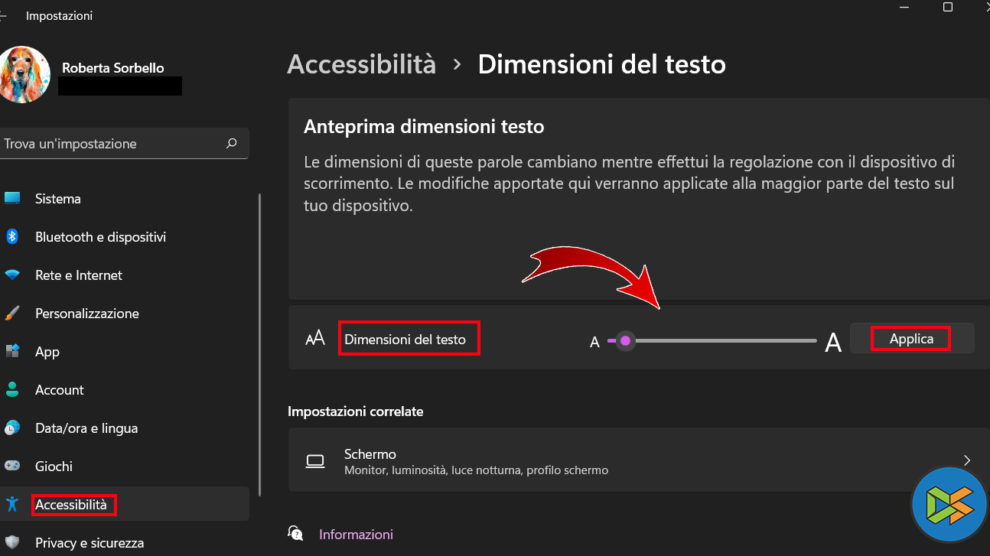
Task: Open Schermo monitor settings row
Action: (630, 461)
